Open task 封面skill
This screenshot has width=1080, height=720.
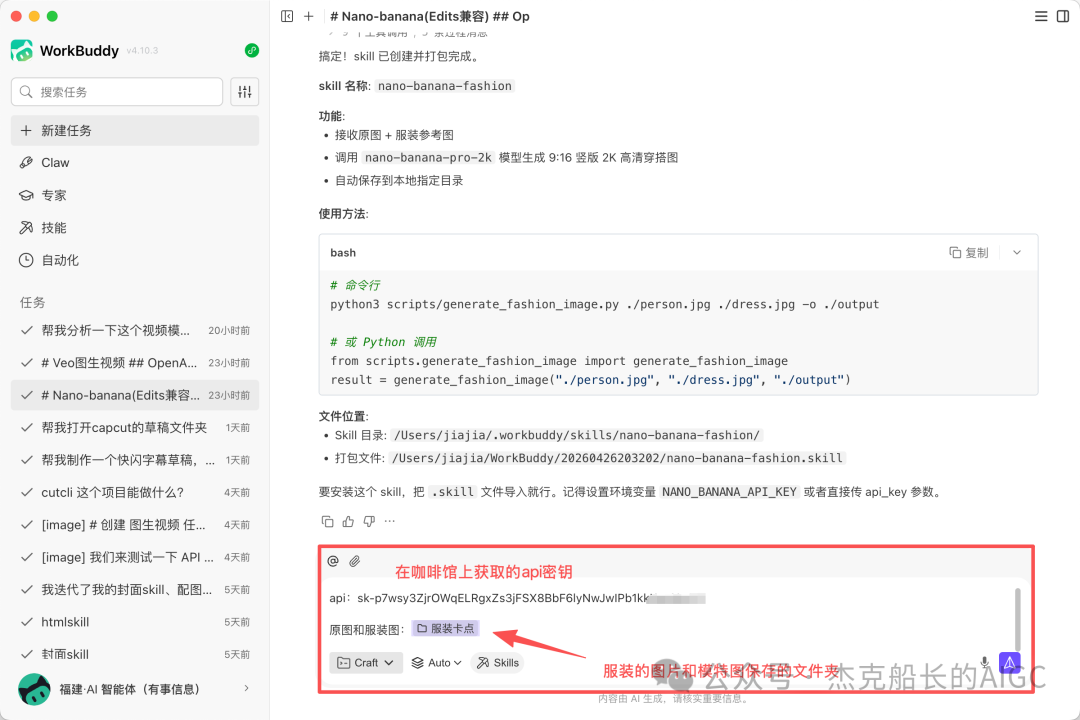pos(135,655)
